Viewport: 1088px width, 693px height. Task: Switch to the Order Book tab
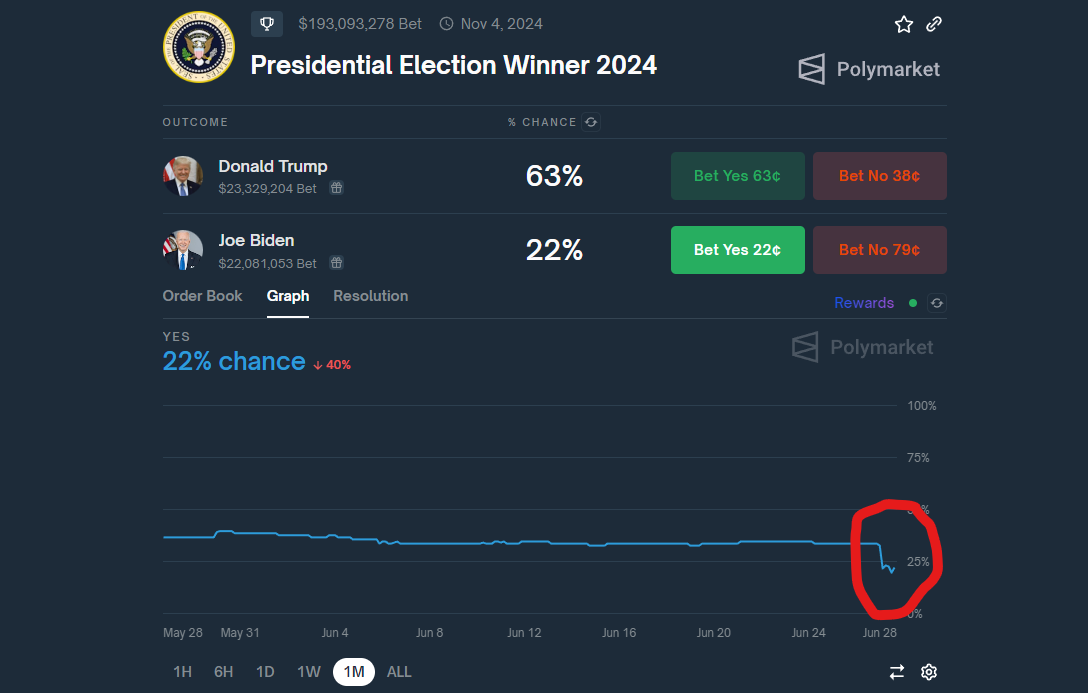tap(202, 296)
